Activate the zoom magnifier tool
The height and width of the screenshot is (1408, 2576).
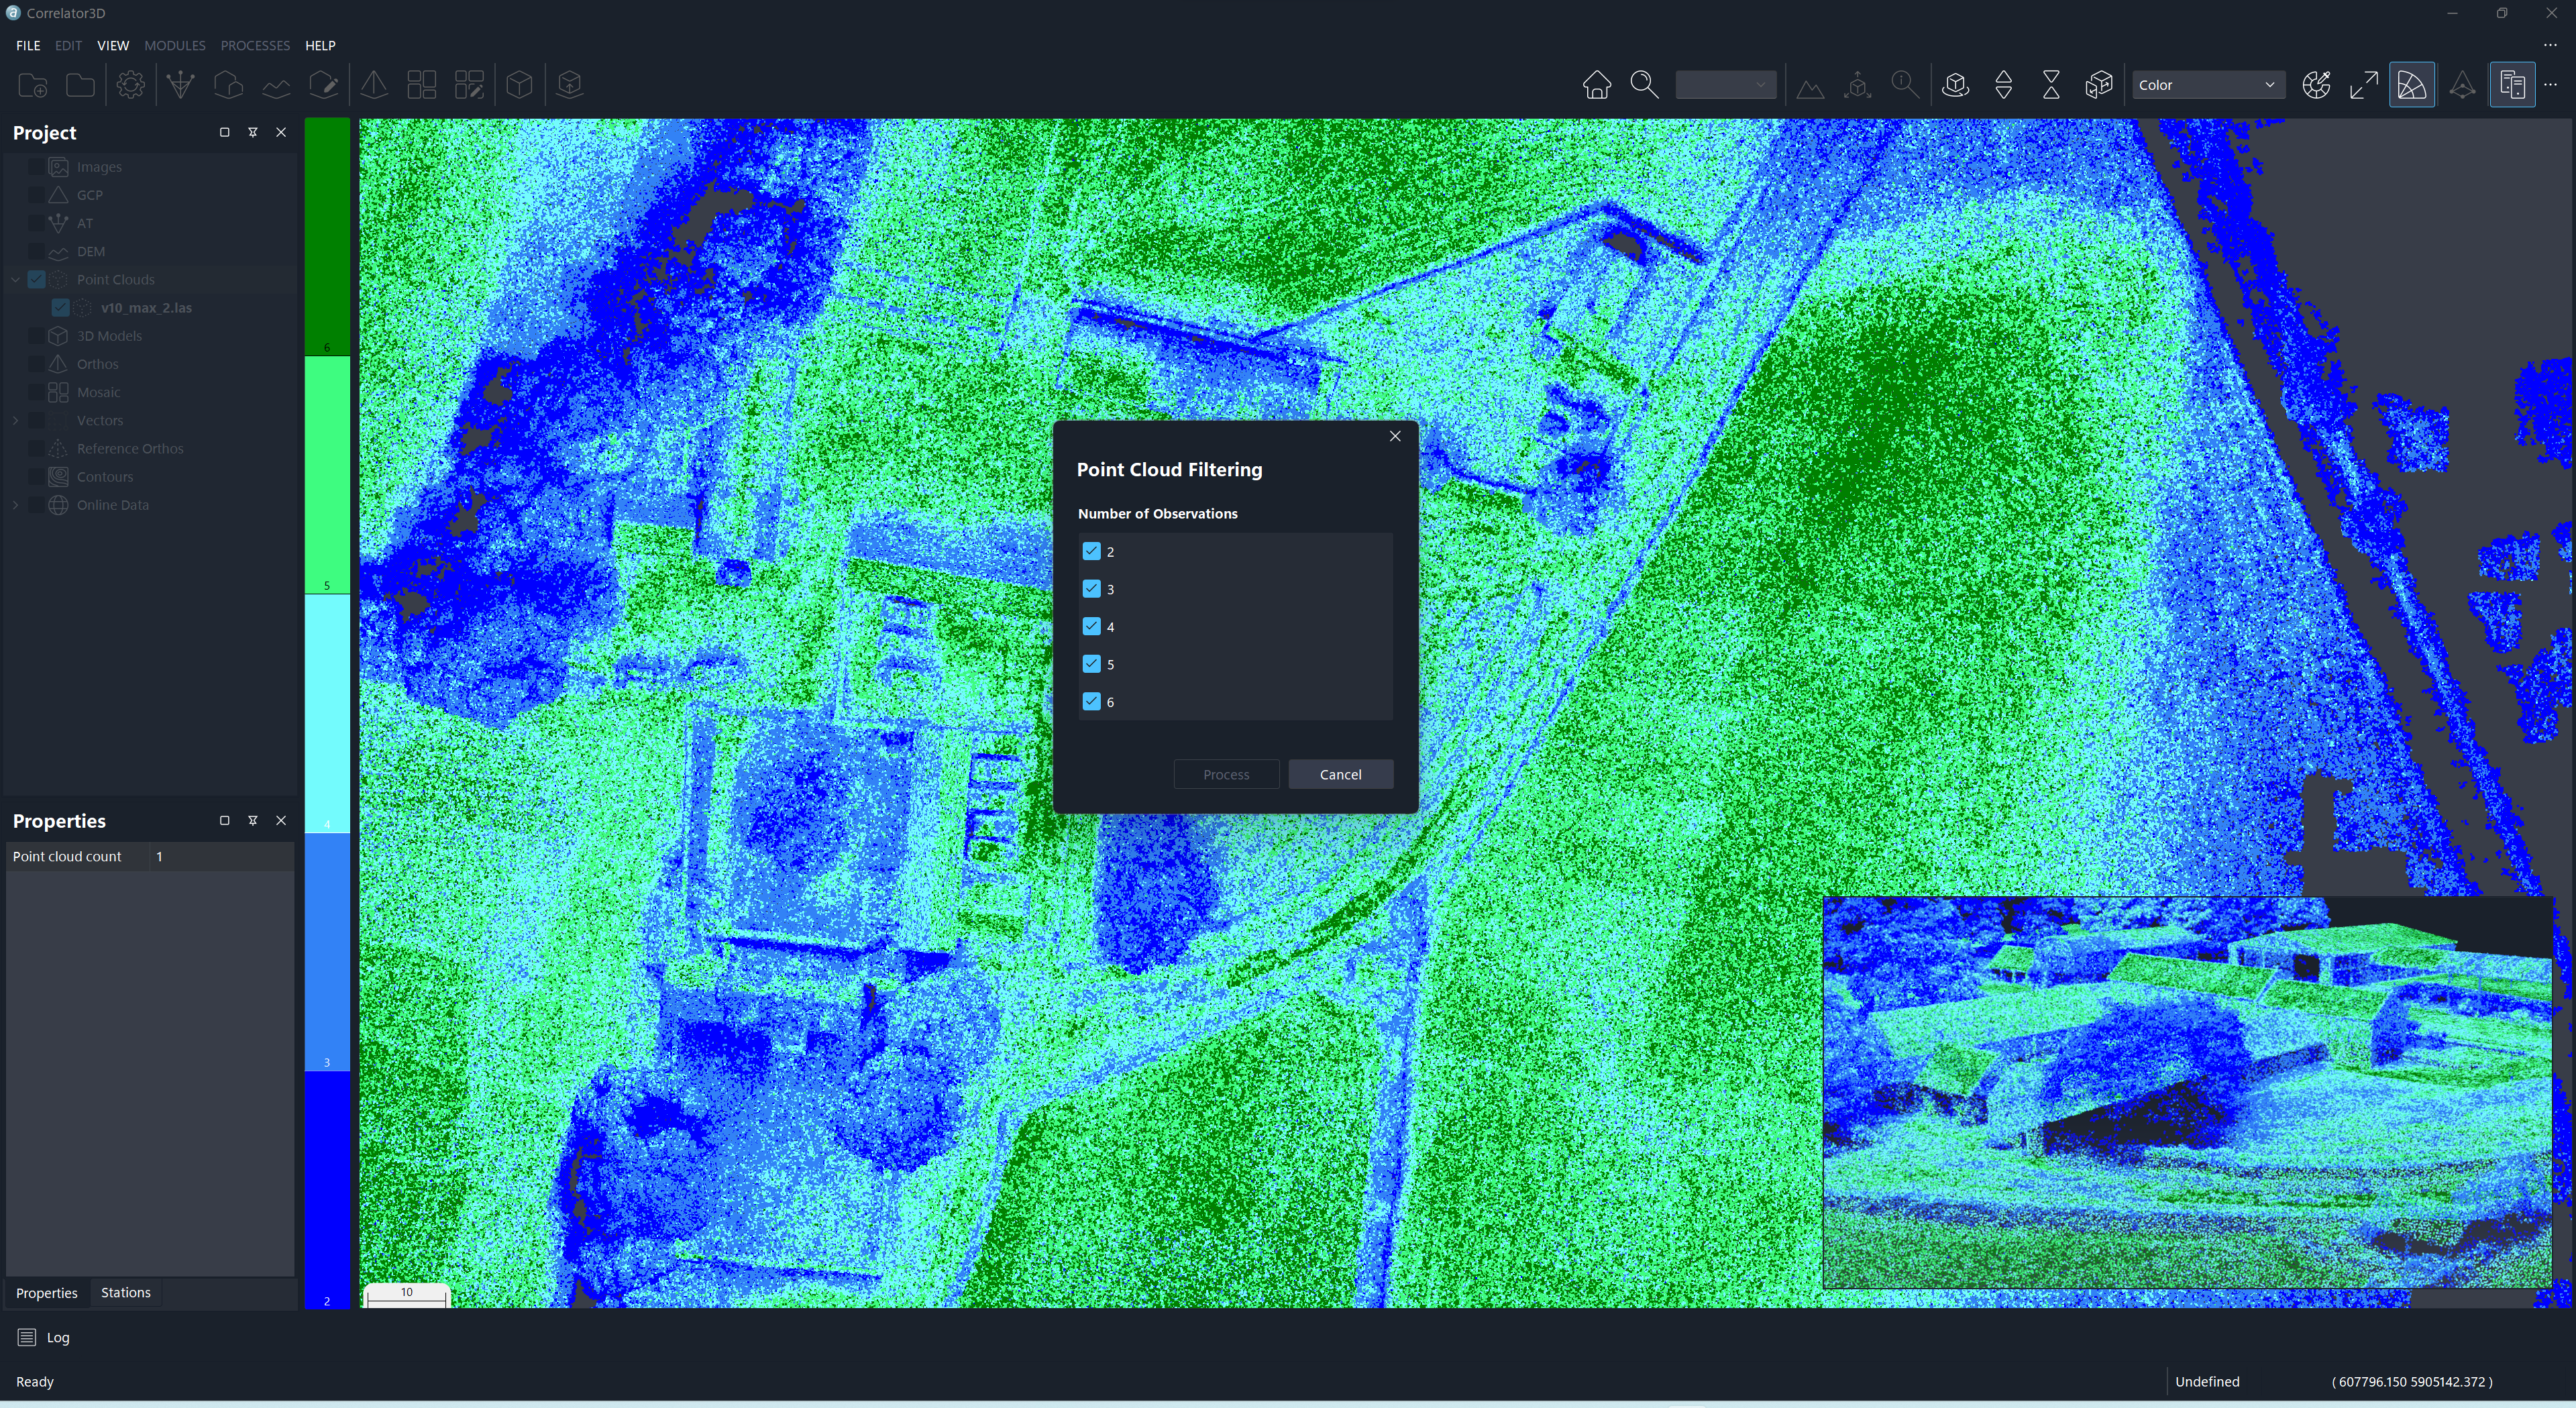pos(1644,84)
